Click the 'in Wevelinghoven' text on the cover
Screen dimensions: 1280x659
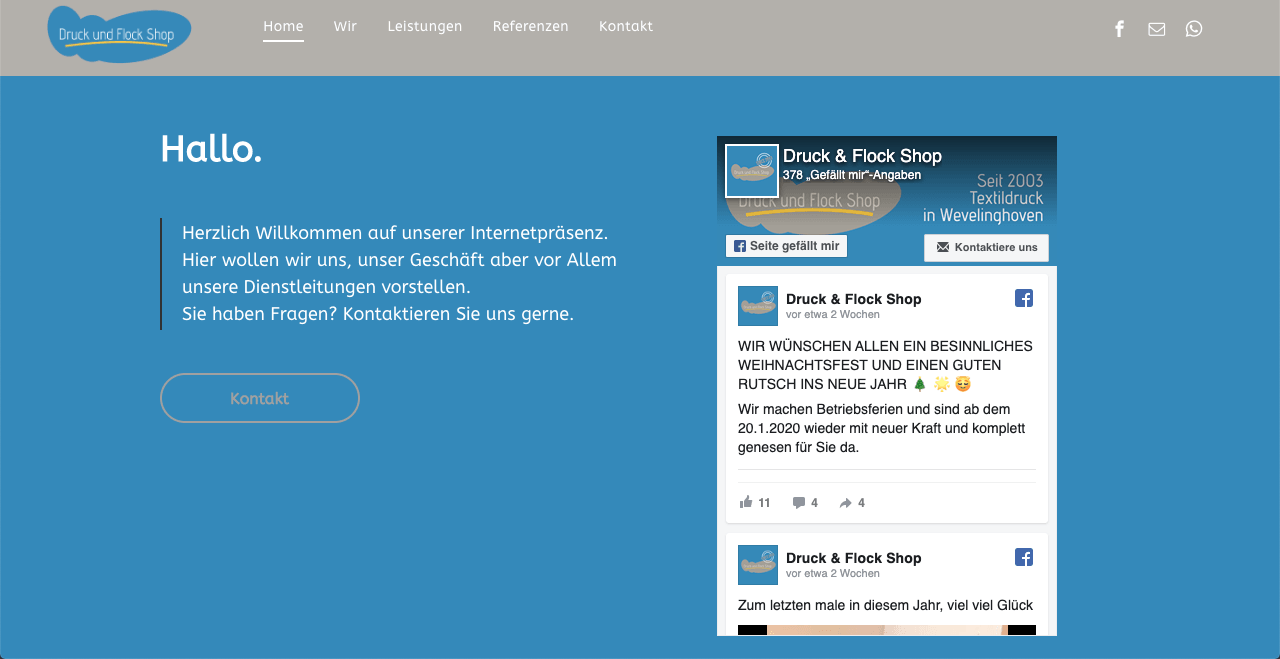tap(983, 216)
